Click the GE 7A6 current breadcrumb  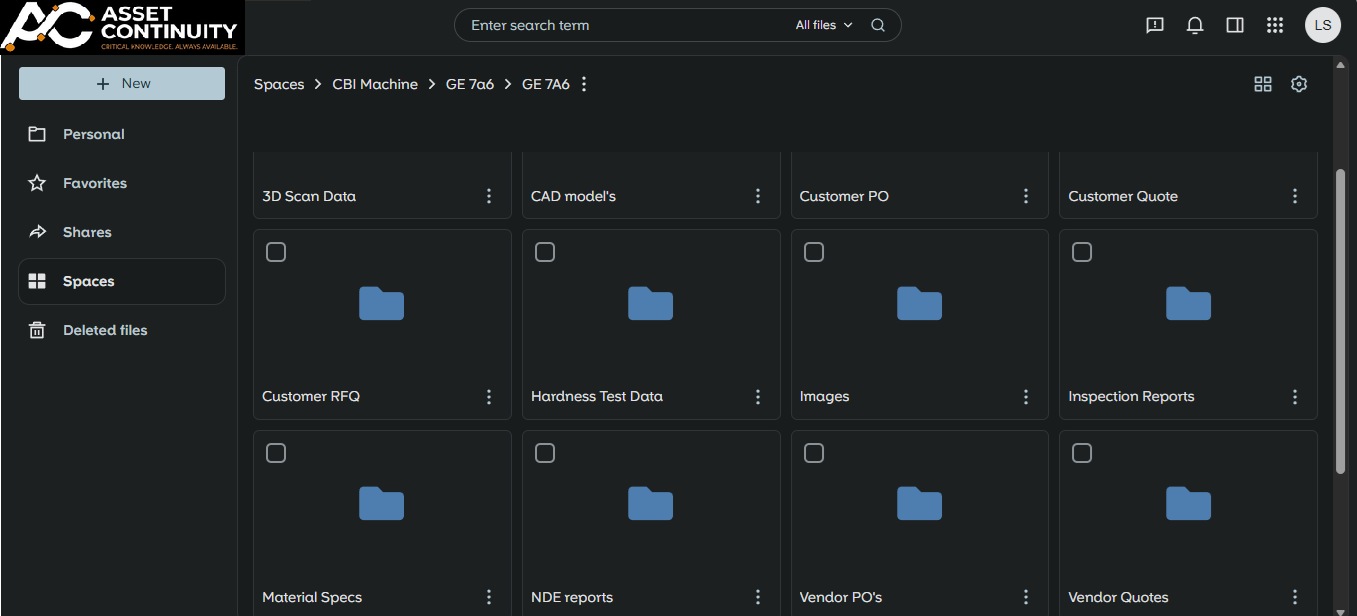click(546, 84)
